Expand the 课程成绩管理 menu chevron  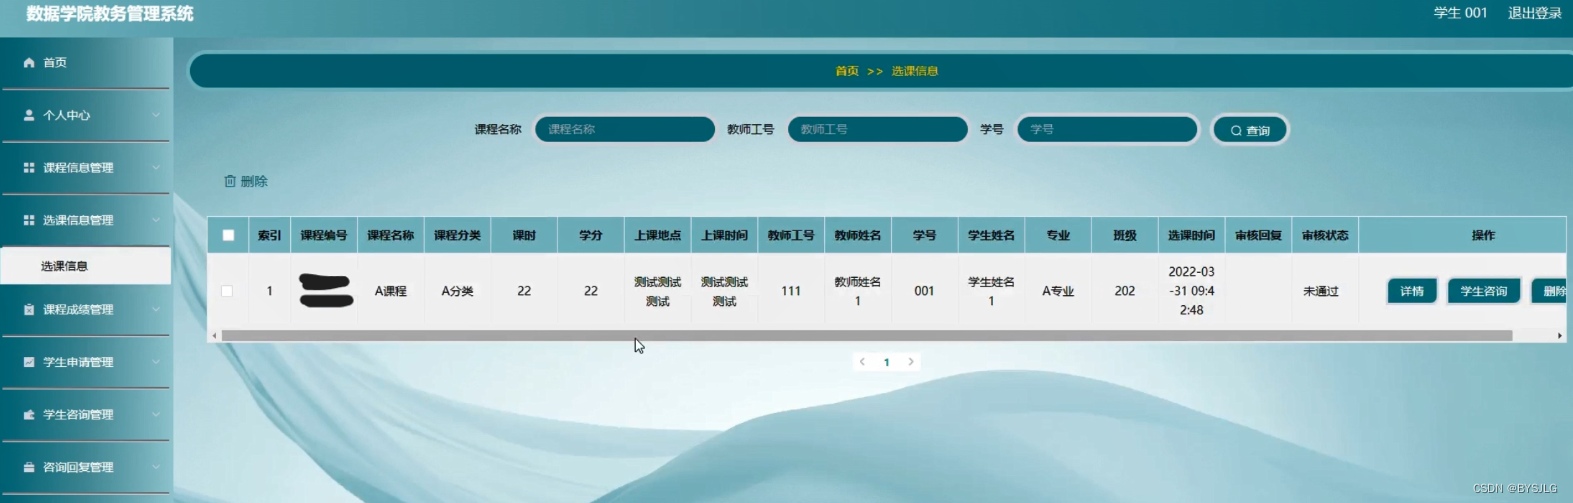coord(156,310)
